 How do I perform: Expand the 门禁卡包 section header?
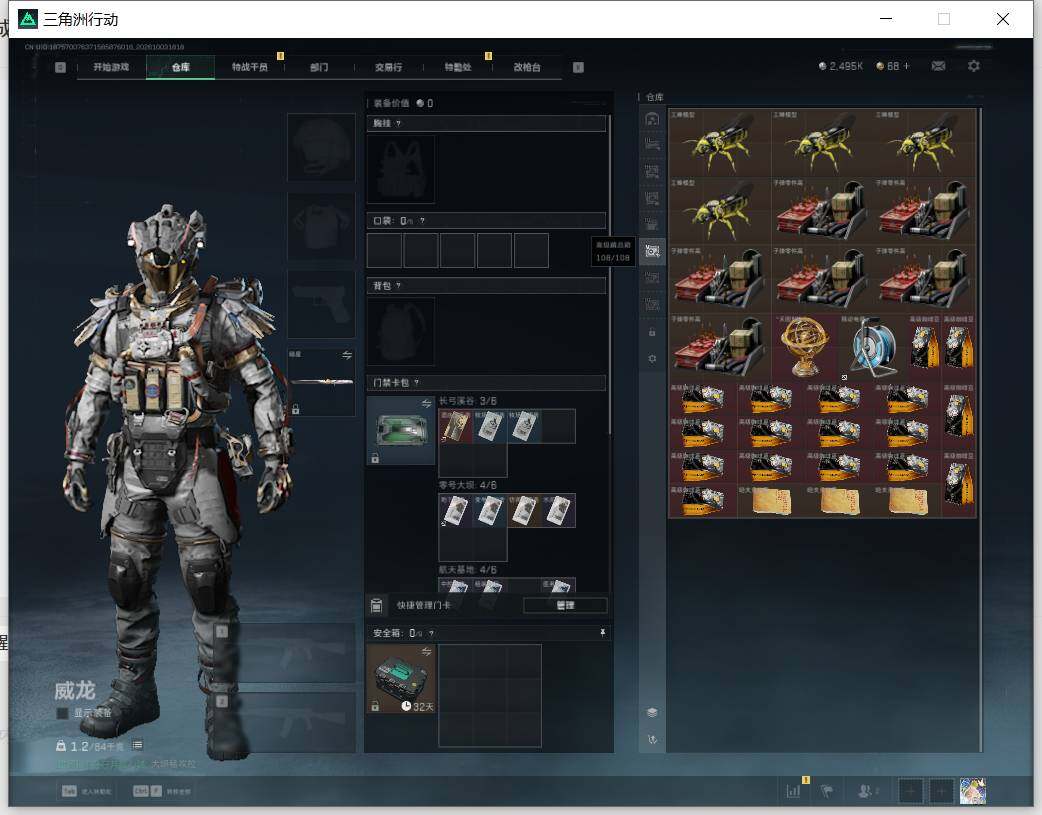coord(486,382)
